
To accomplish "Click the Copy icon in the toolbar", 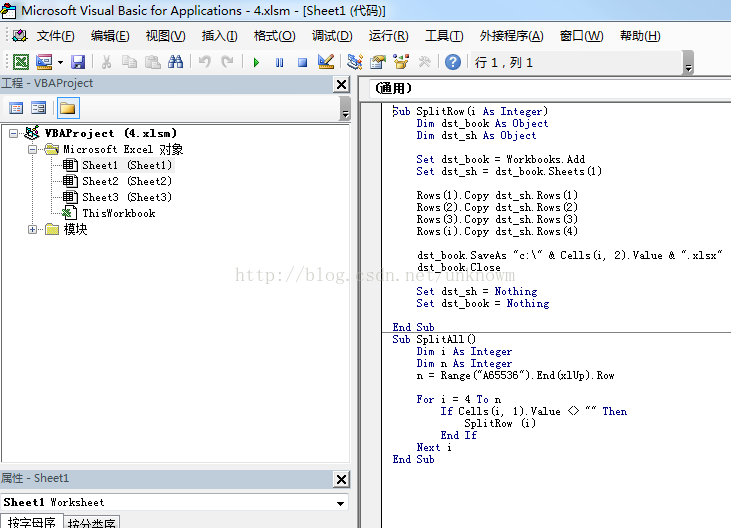I will 129,62.
